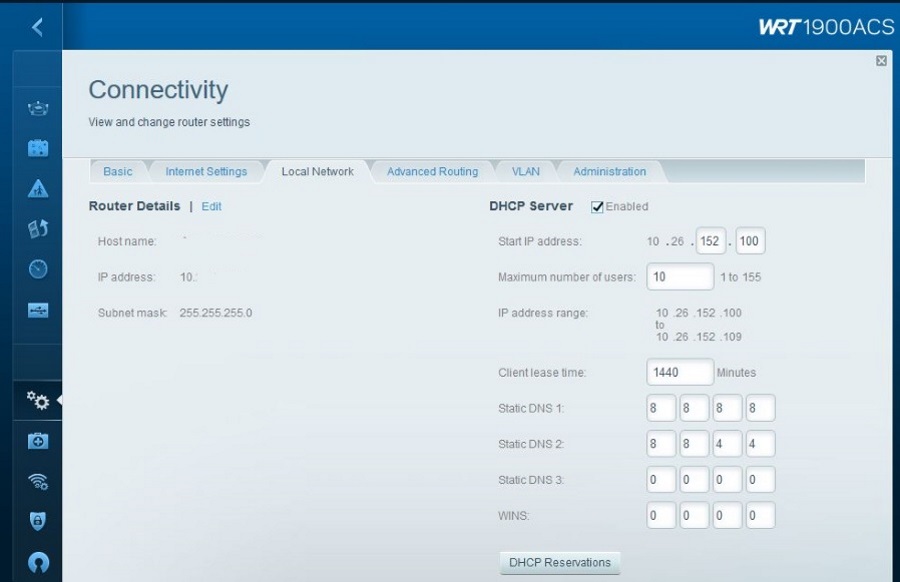The image size is (900, 582).
Task: Click the range end address 10.26.152.109
Action: tap(699, 337)
